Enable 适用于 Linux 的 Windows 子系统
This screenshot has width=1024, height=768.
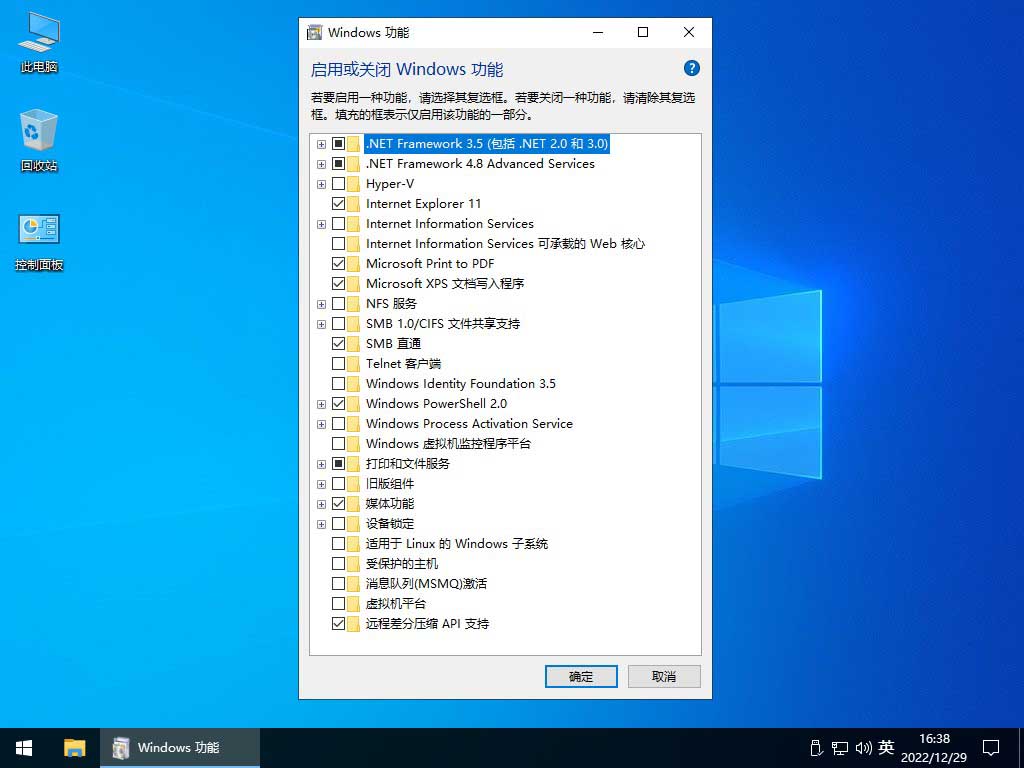[x=339, y=543]
